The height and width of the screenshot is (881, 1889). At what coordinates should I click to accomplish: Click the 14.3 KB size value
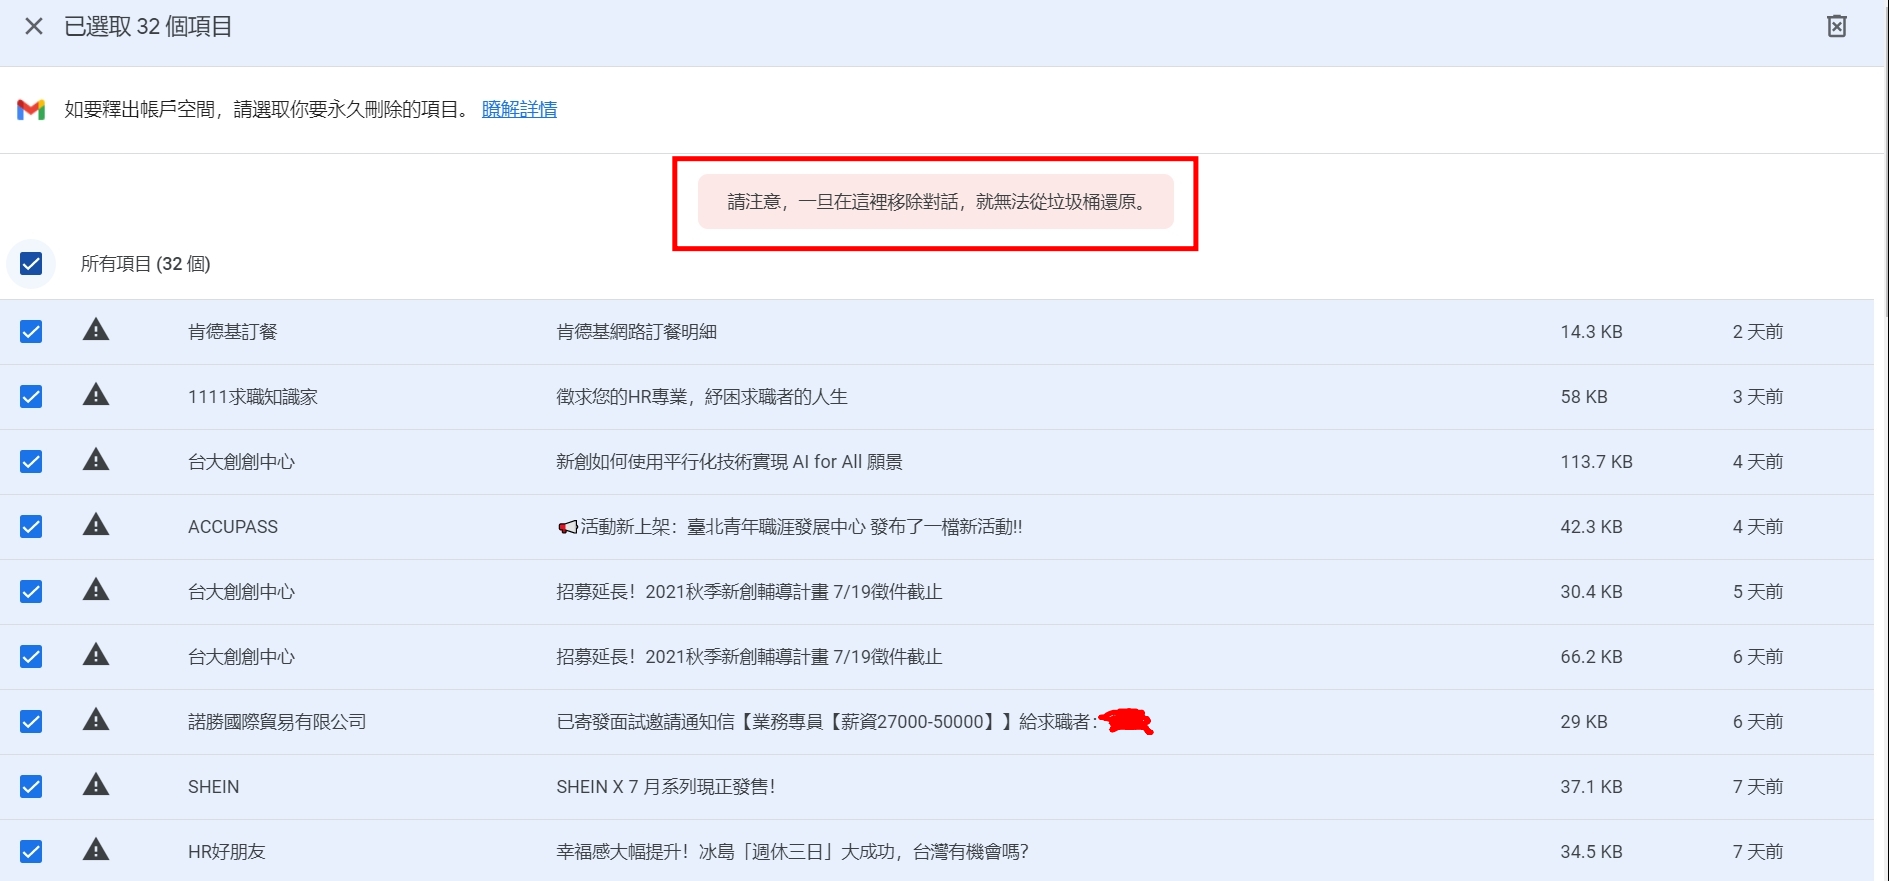[x=1591, y=332]
